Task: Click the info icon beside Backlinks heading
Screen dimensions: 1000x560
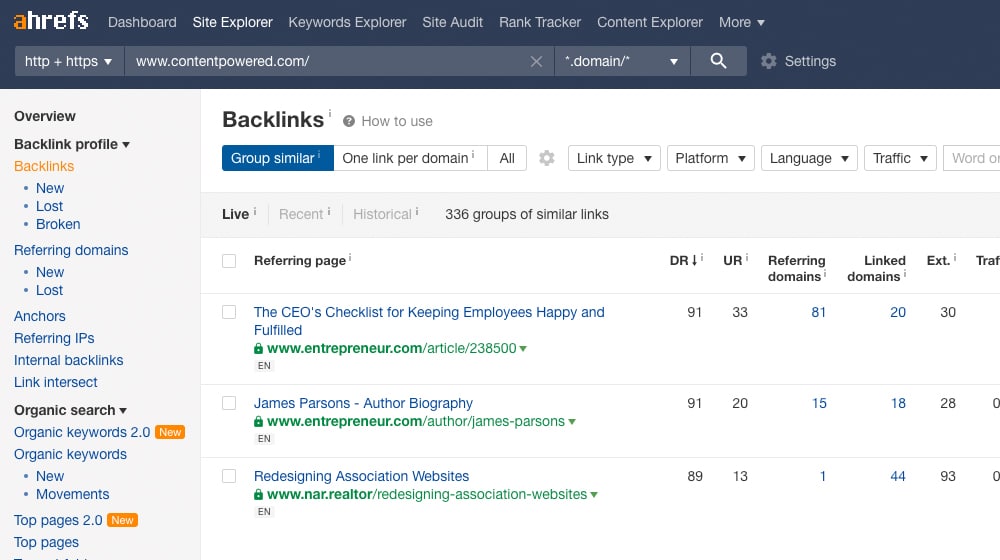Action: 330,113
